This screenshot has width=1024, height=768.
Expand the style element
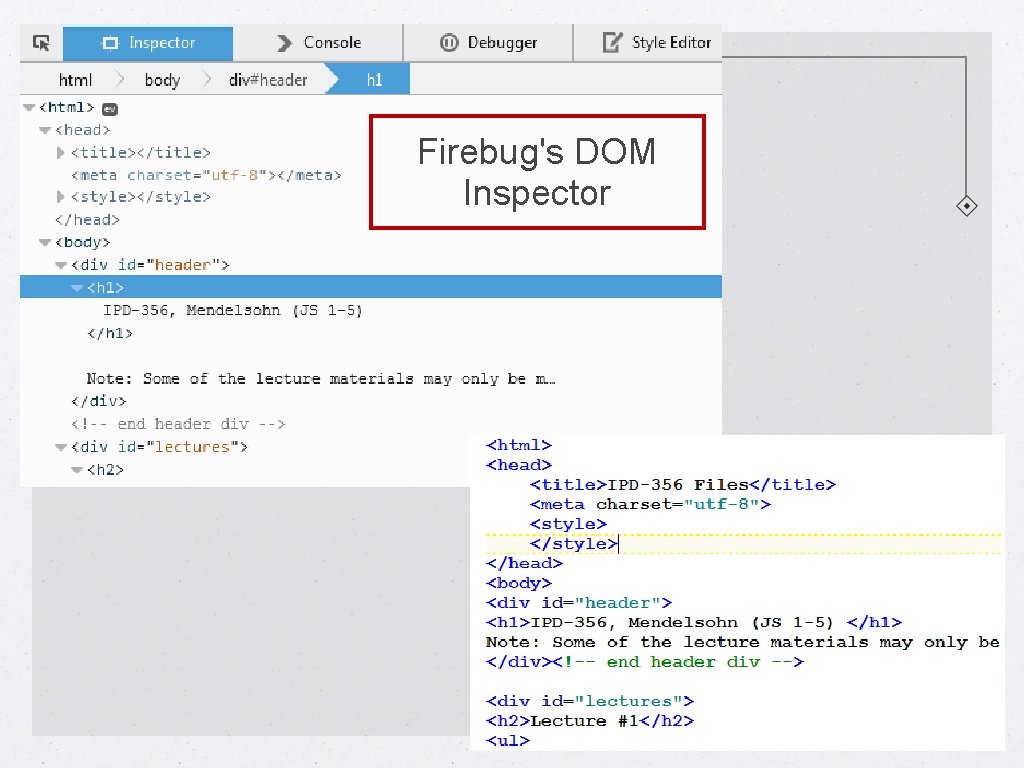coord(61,197)
